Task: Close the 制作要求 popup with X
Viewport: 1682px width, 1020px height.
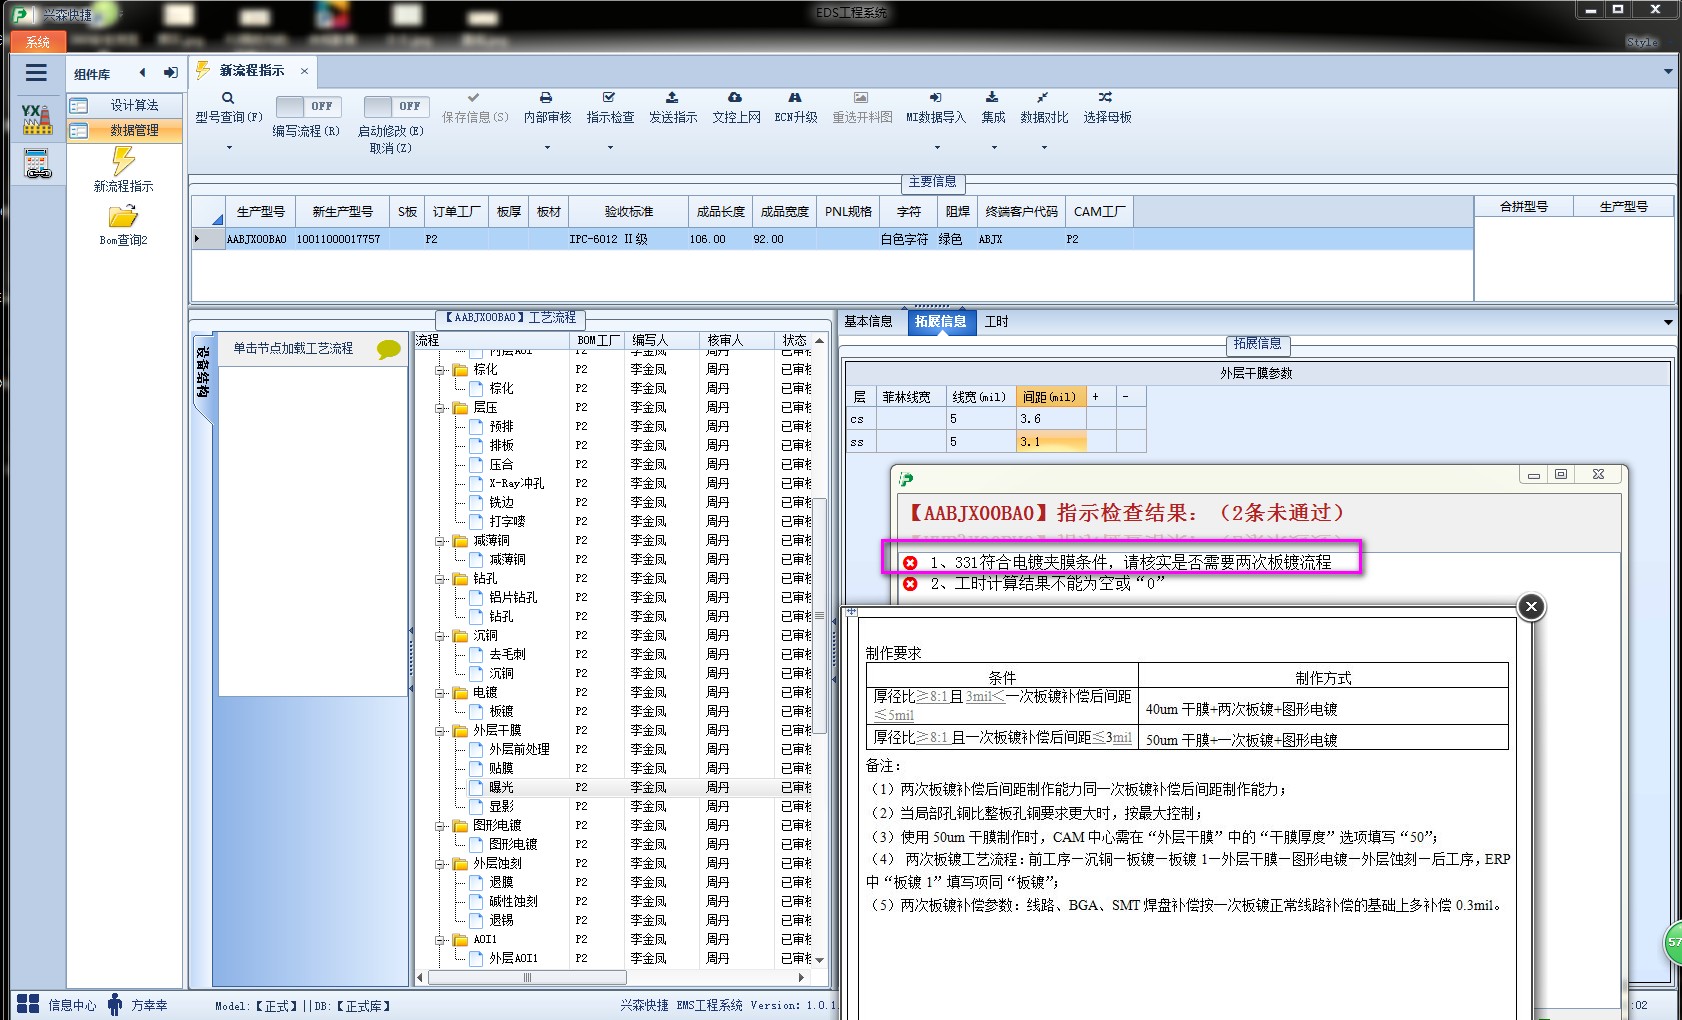Action: (x=1531, y=607)
